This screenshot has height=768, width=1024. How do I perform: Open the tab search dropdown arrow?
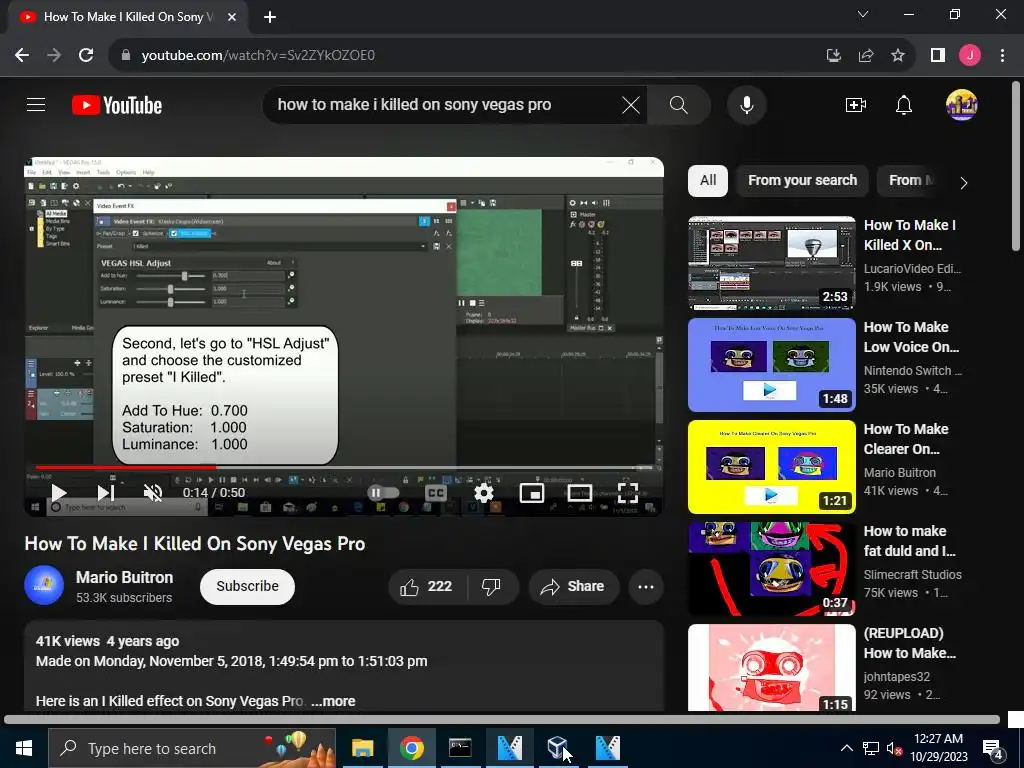[x=863, y=14]
